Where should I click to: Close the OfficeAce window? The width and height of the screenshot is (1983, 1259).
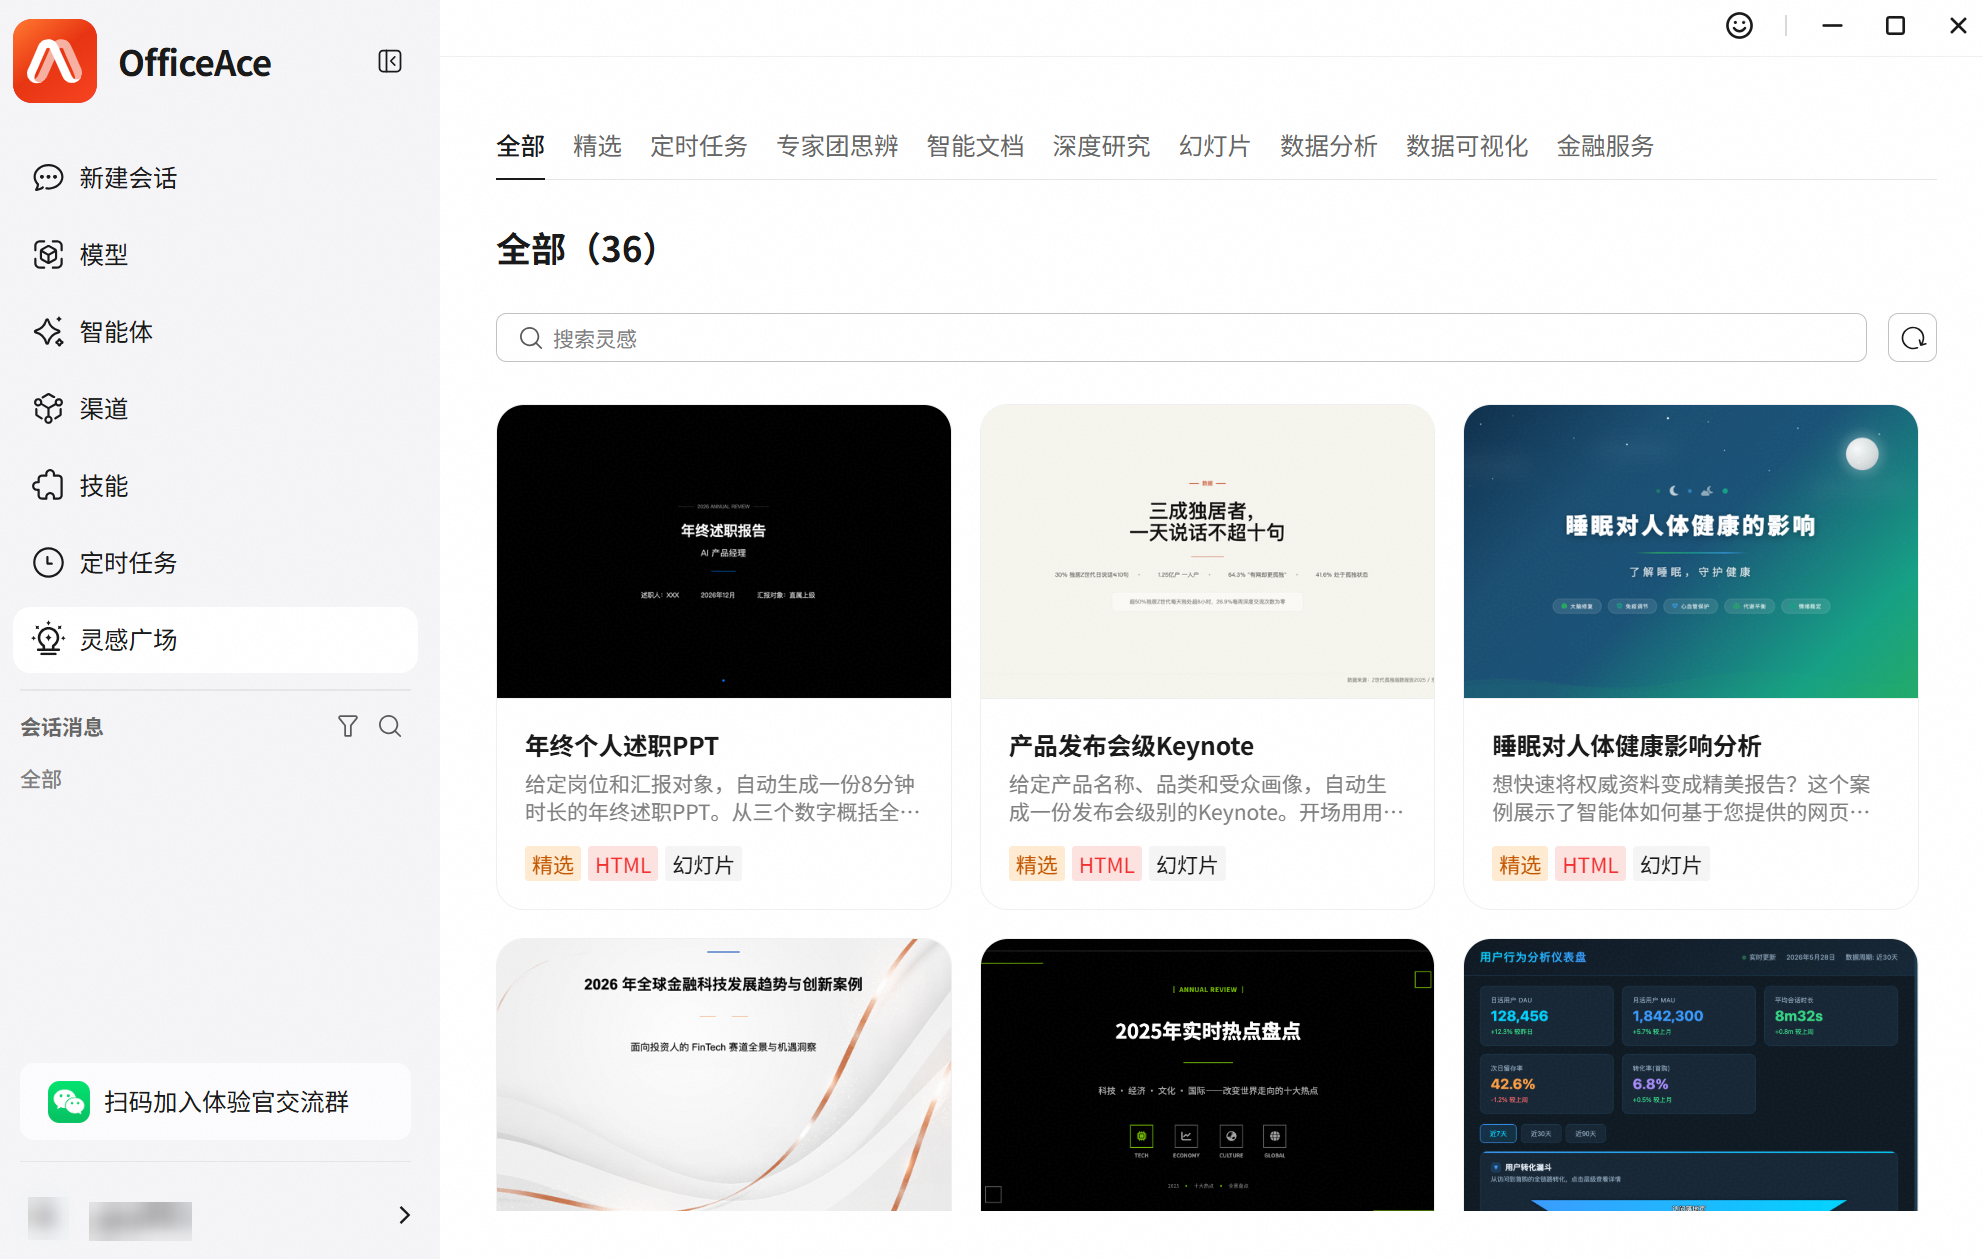1958,26
